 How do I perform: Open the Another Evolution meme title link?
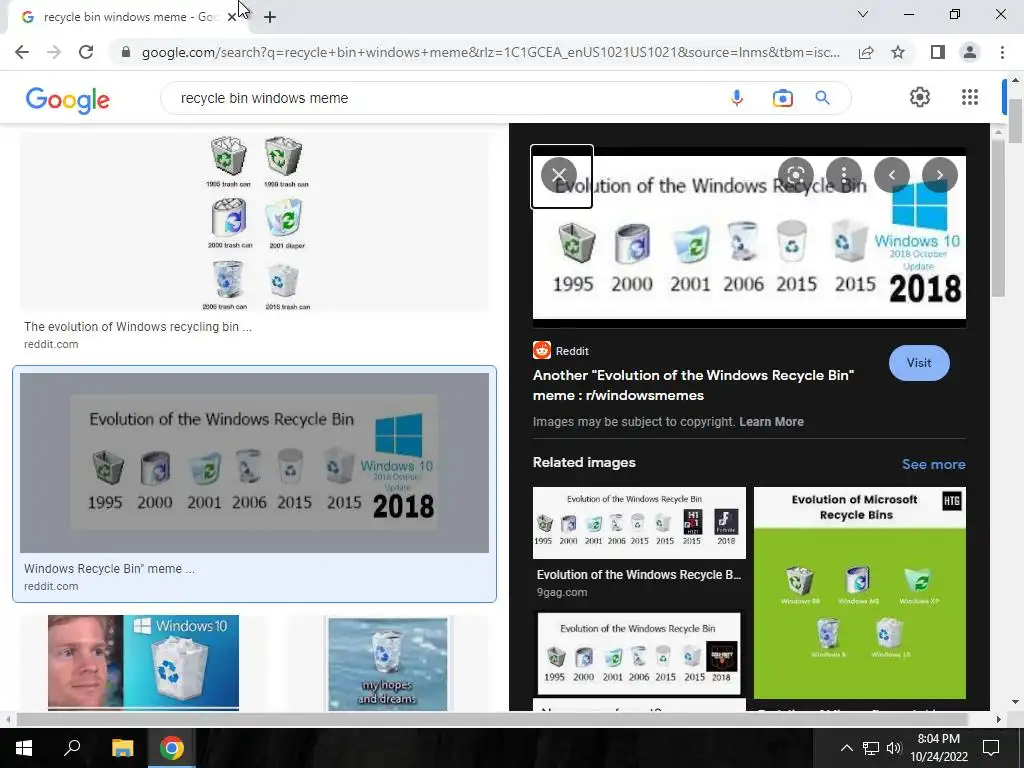click(693, 385)
